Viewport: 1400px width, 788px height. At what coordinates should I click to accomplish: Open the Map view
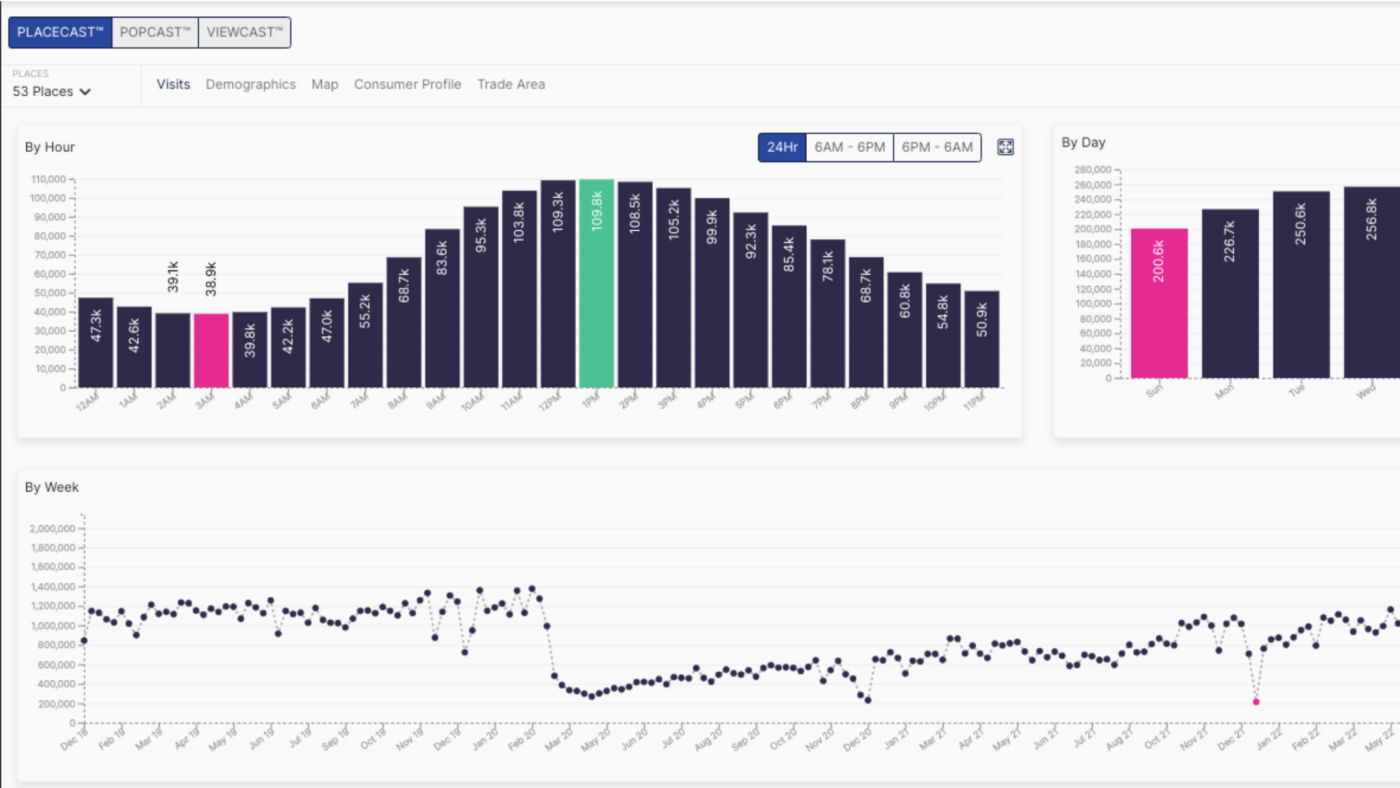coord(325,84)
